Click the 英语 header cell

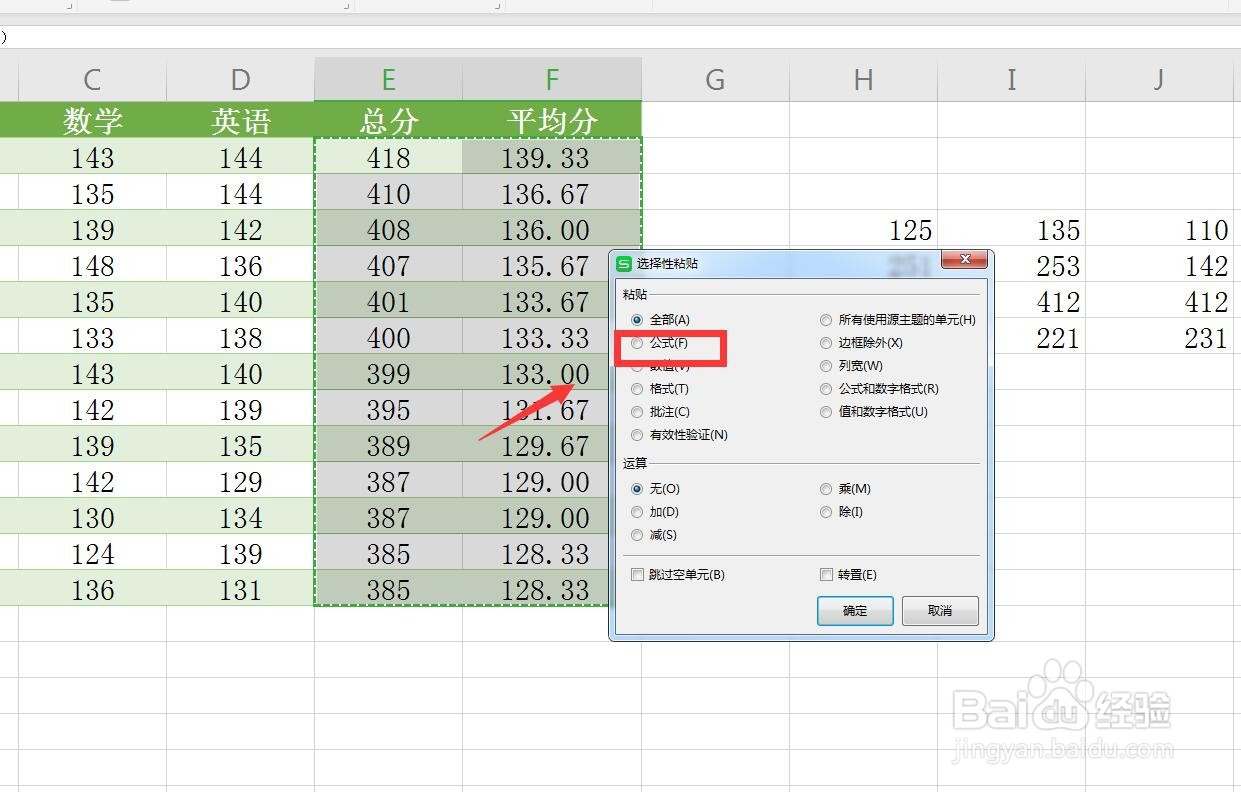[x=240, y=121]
